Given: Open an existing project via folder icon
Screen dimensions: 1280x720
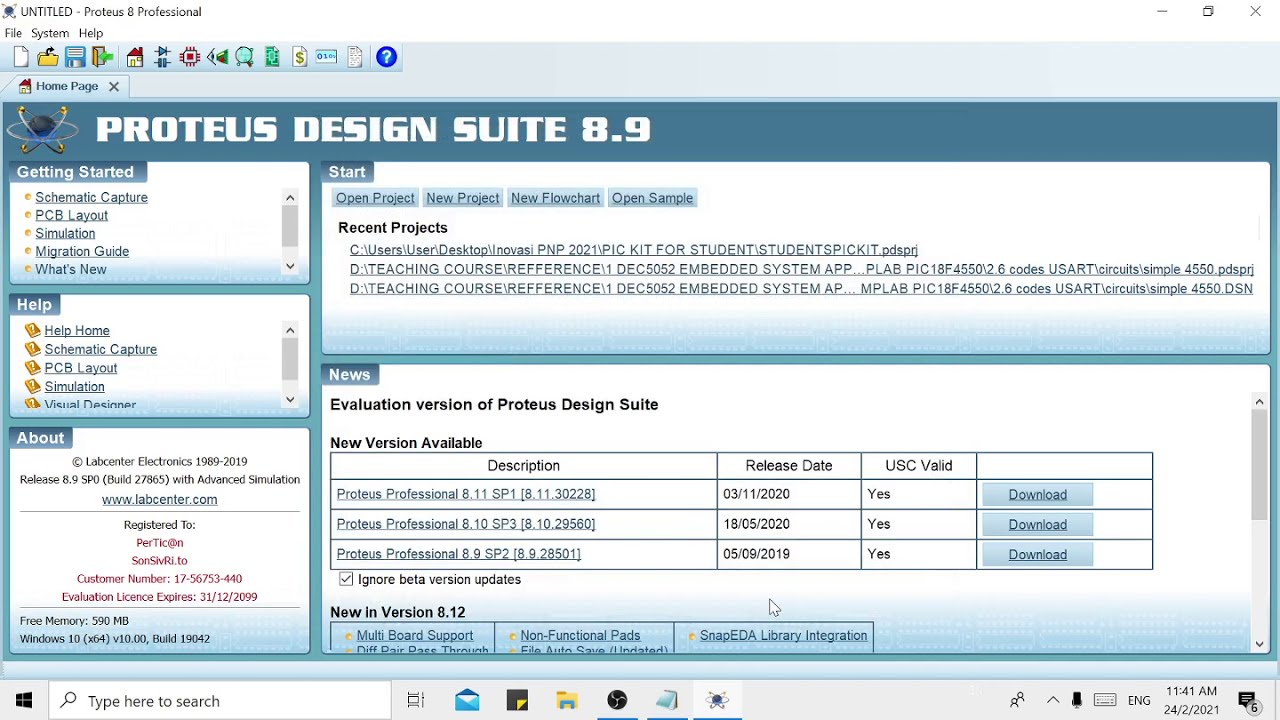Looking at the screenshot, I should (48, 57).
